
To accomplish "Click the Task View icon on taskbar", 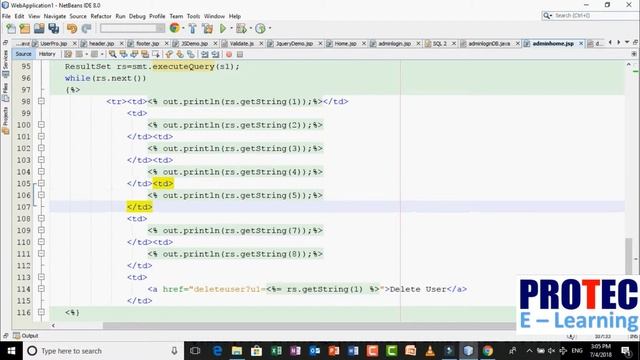I will tap(195, 351).
